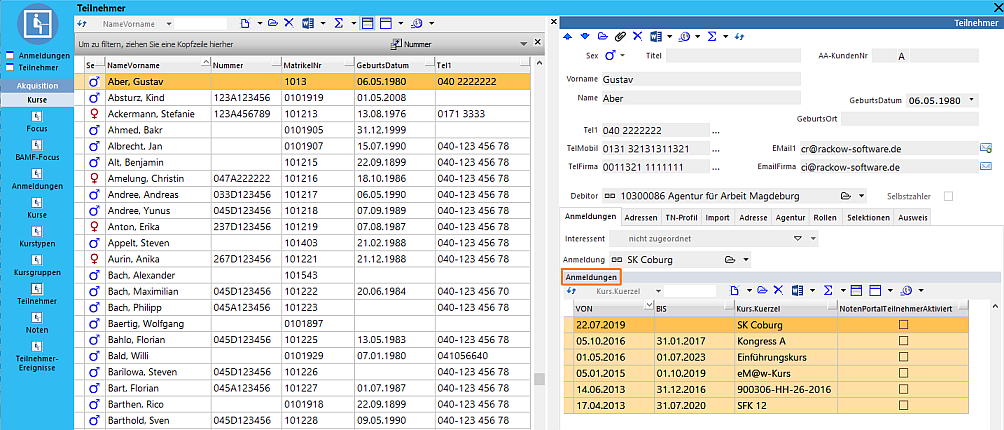Click the ellipsis button next to TelMobil
The width and height of the screenshot is (1004, 430).
click(x=716, y=149)
